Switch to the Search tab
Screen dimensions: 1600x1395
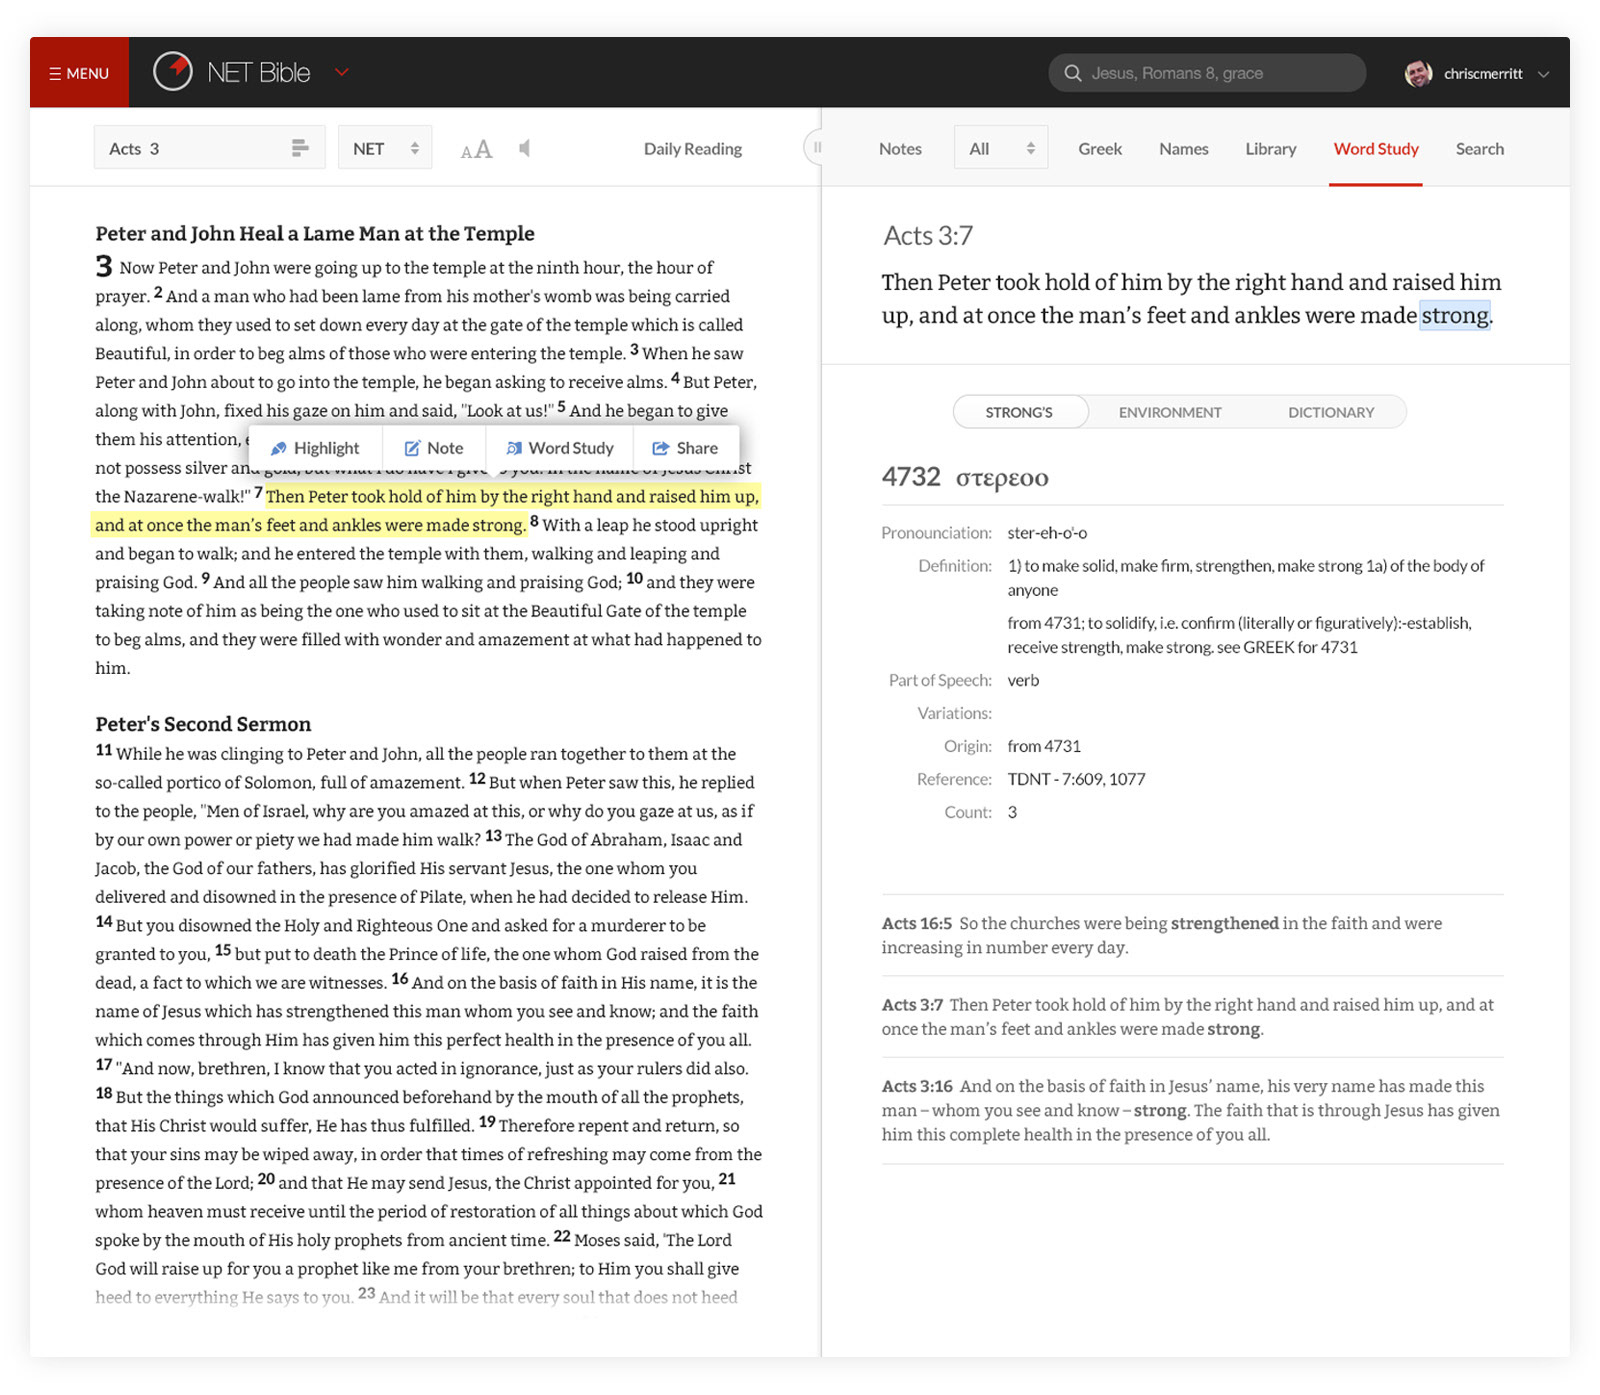1480,149
